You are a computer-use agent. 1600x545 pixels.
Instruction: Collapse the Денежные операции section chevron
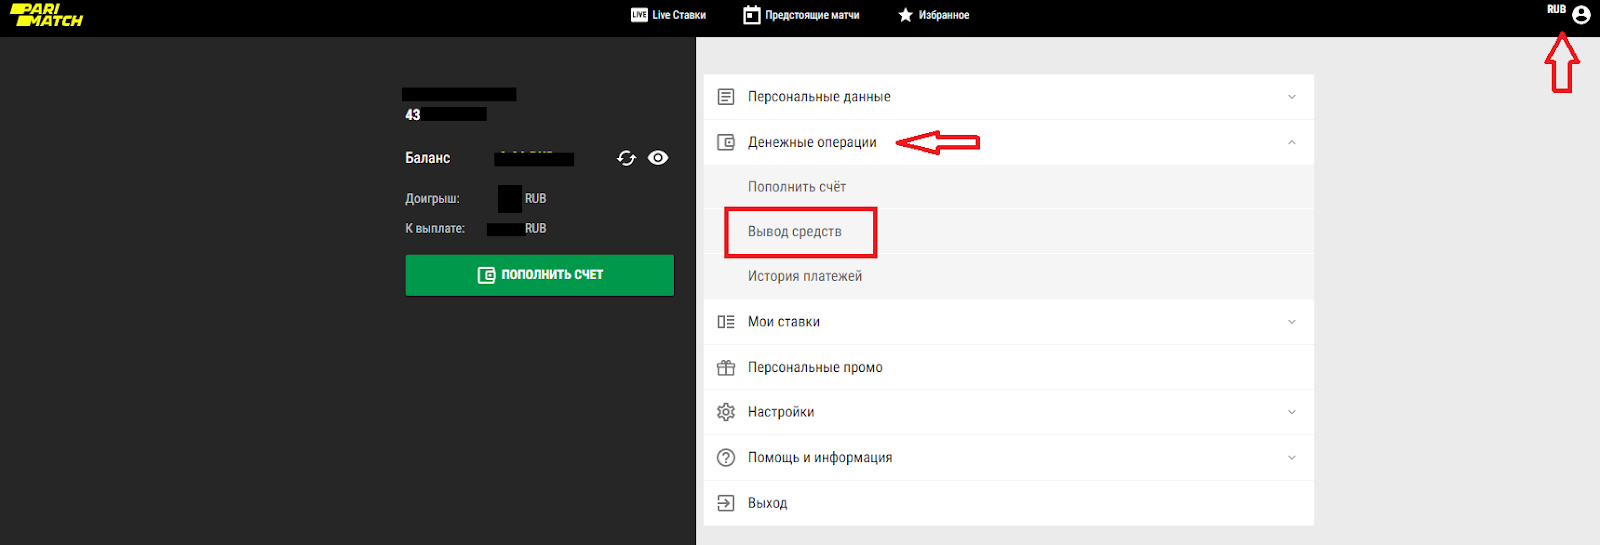(1291, 142)
